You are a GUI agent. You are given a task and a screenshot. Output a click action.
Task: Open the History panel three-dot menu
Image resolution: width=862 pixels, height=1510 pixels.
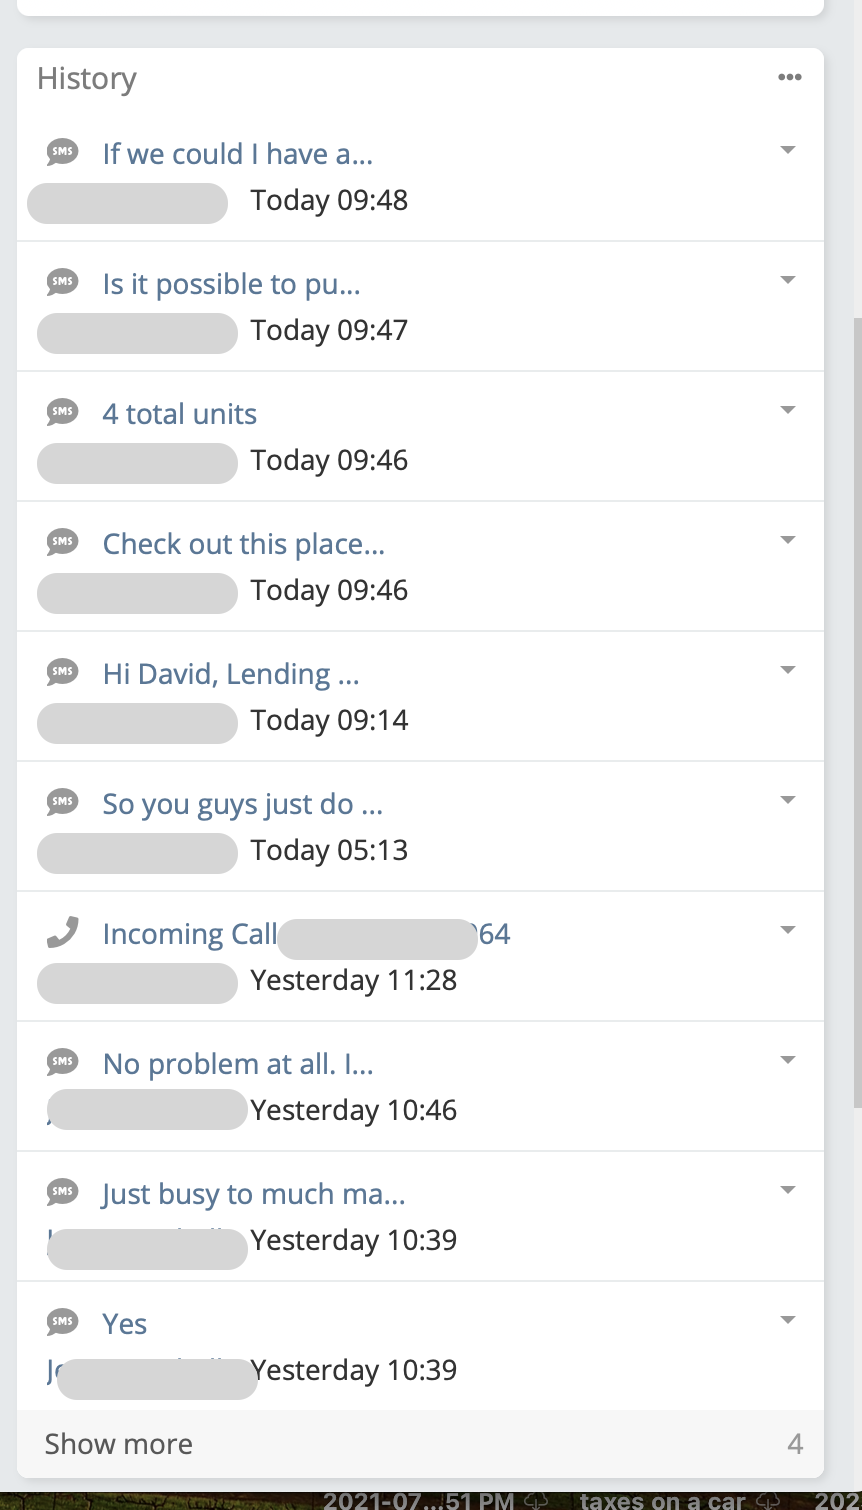coord(789,78)
